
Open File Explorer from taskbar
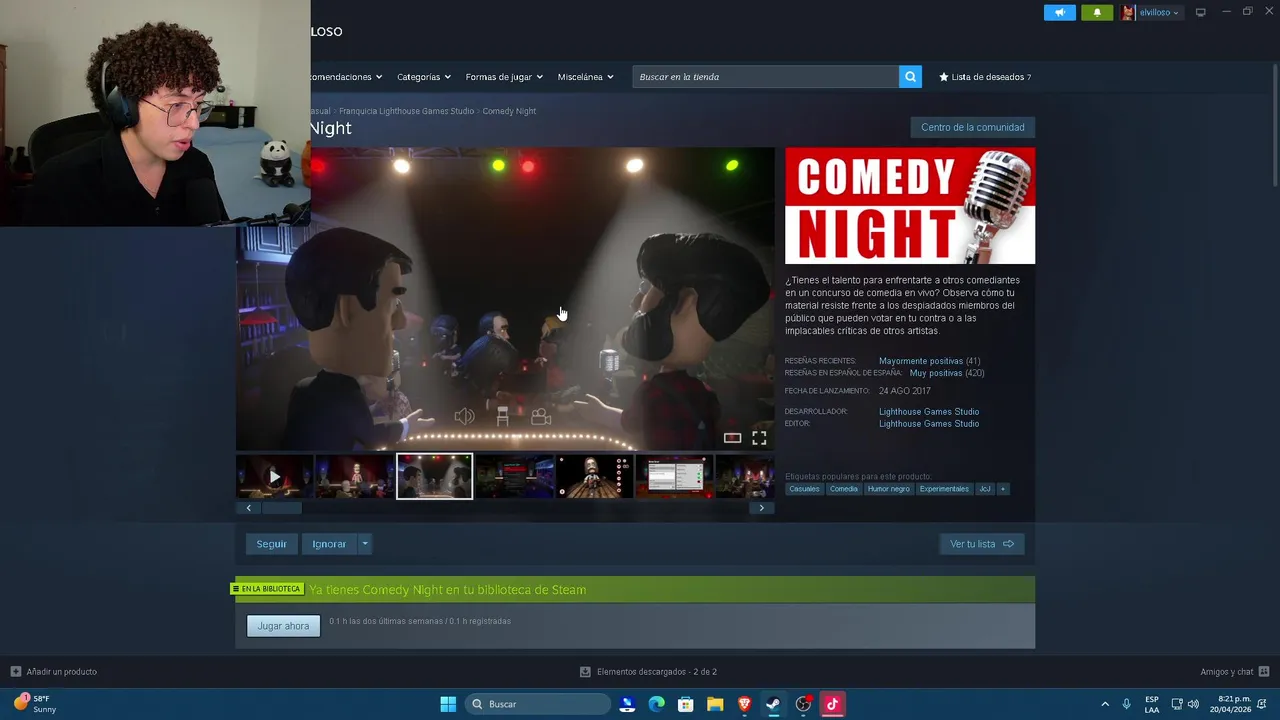(715, 704)
